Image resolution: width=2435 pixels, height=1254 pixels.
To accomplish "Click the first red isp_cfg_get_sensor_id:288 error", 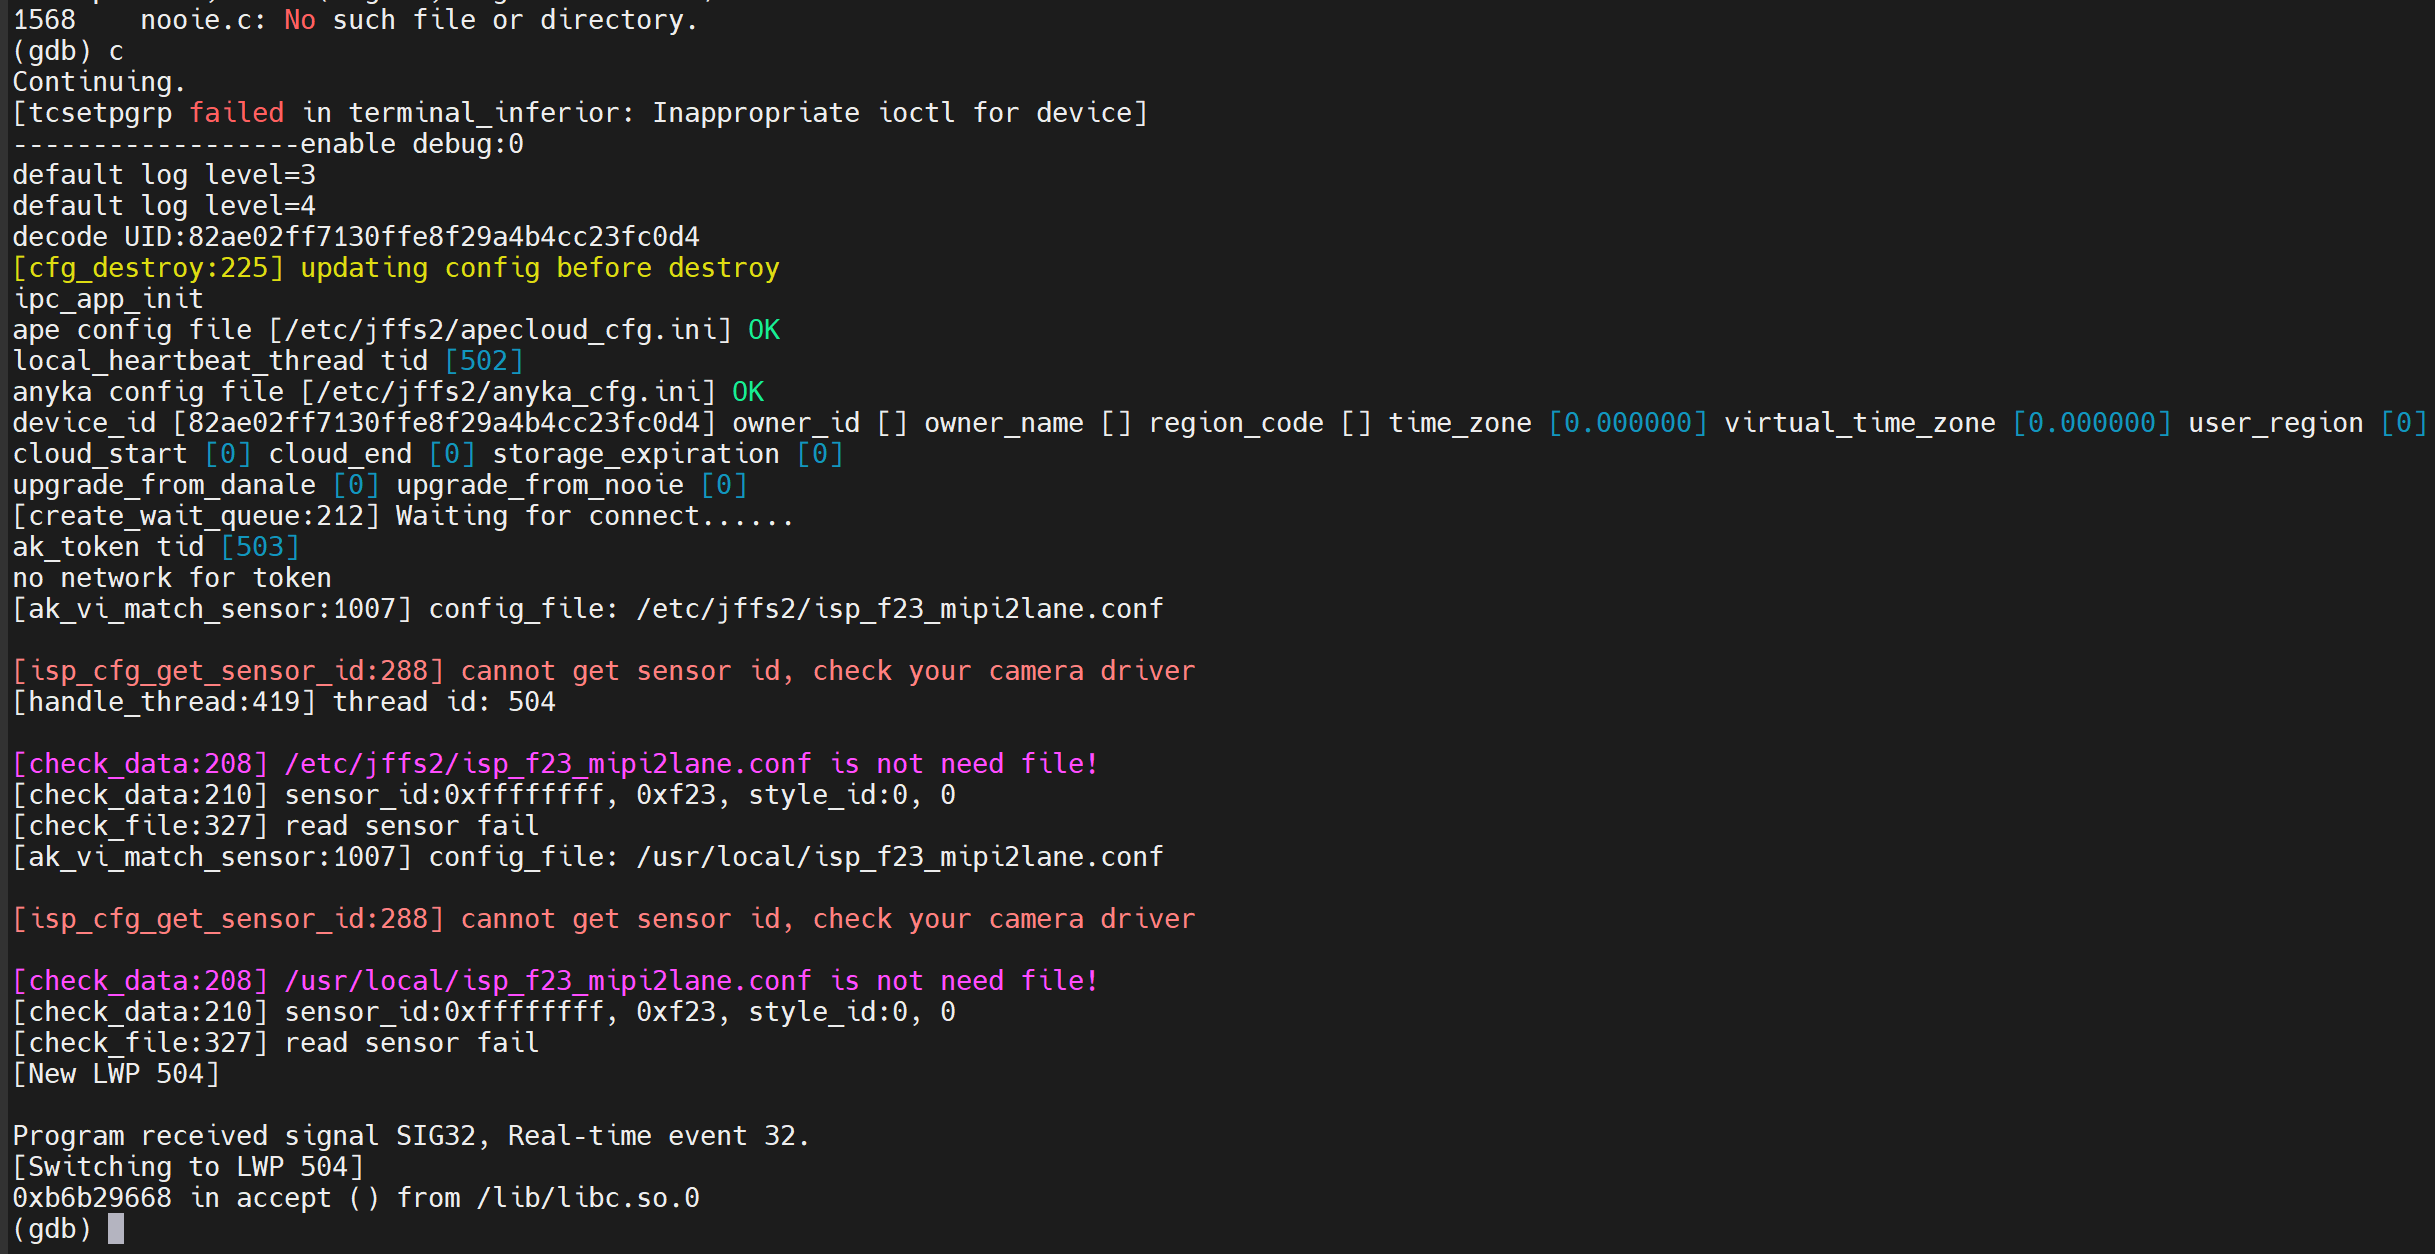I will 604,671.
